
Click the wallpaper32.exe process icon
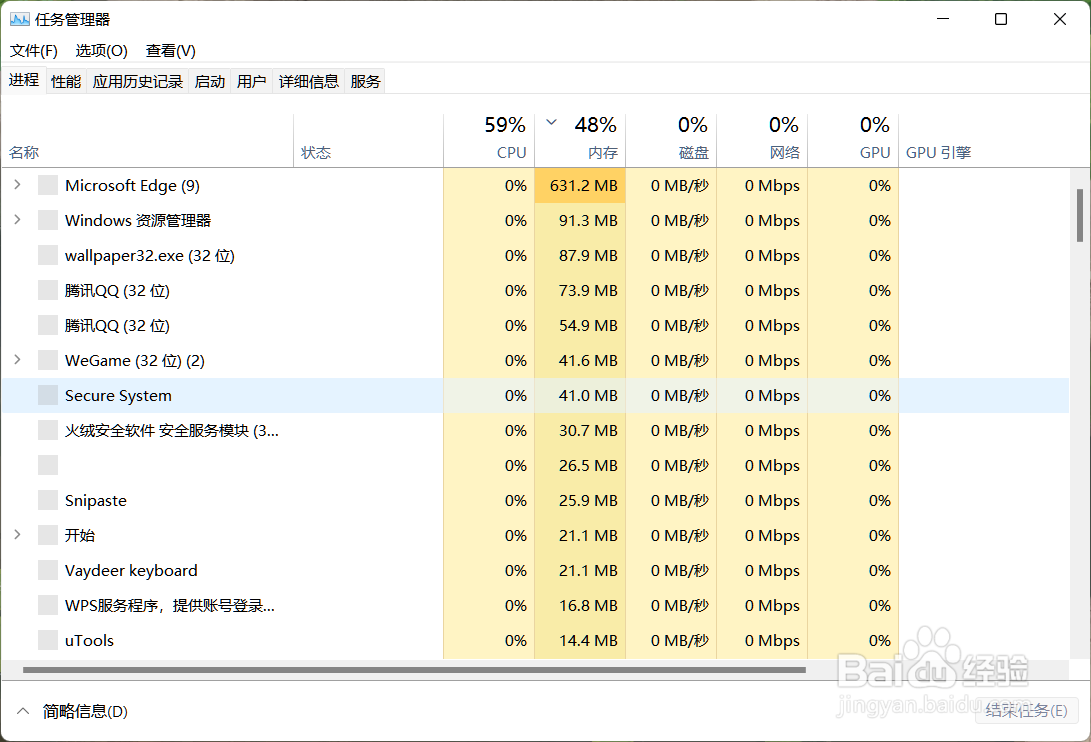point(48,255)
